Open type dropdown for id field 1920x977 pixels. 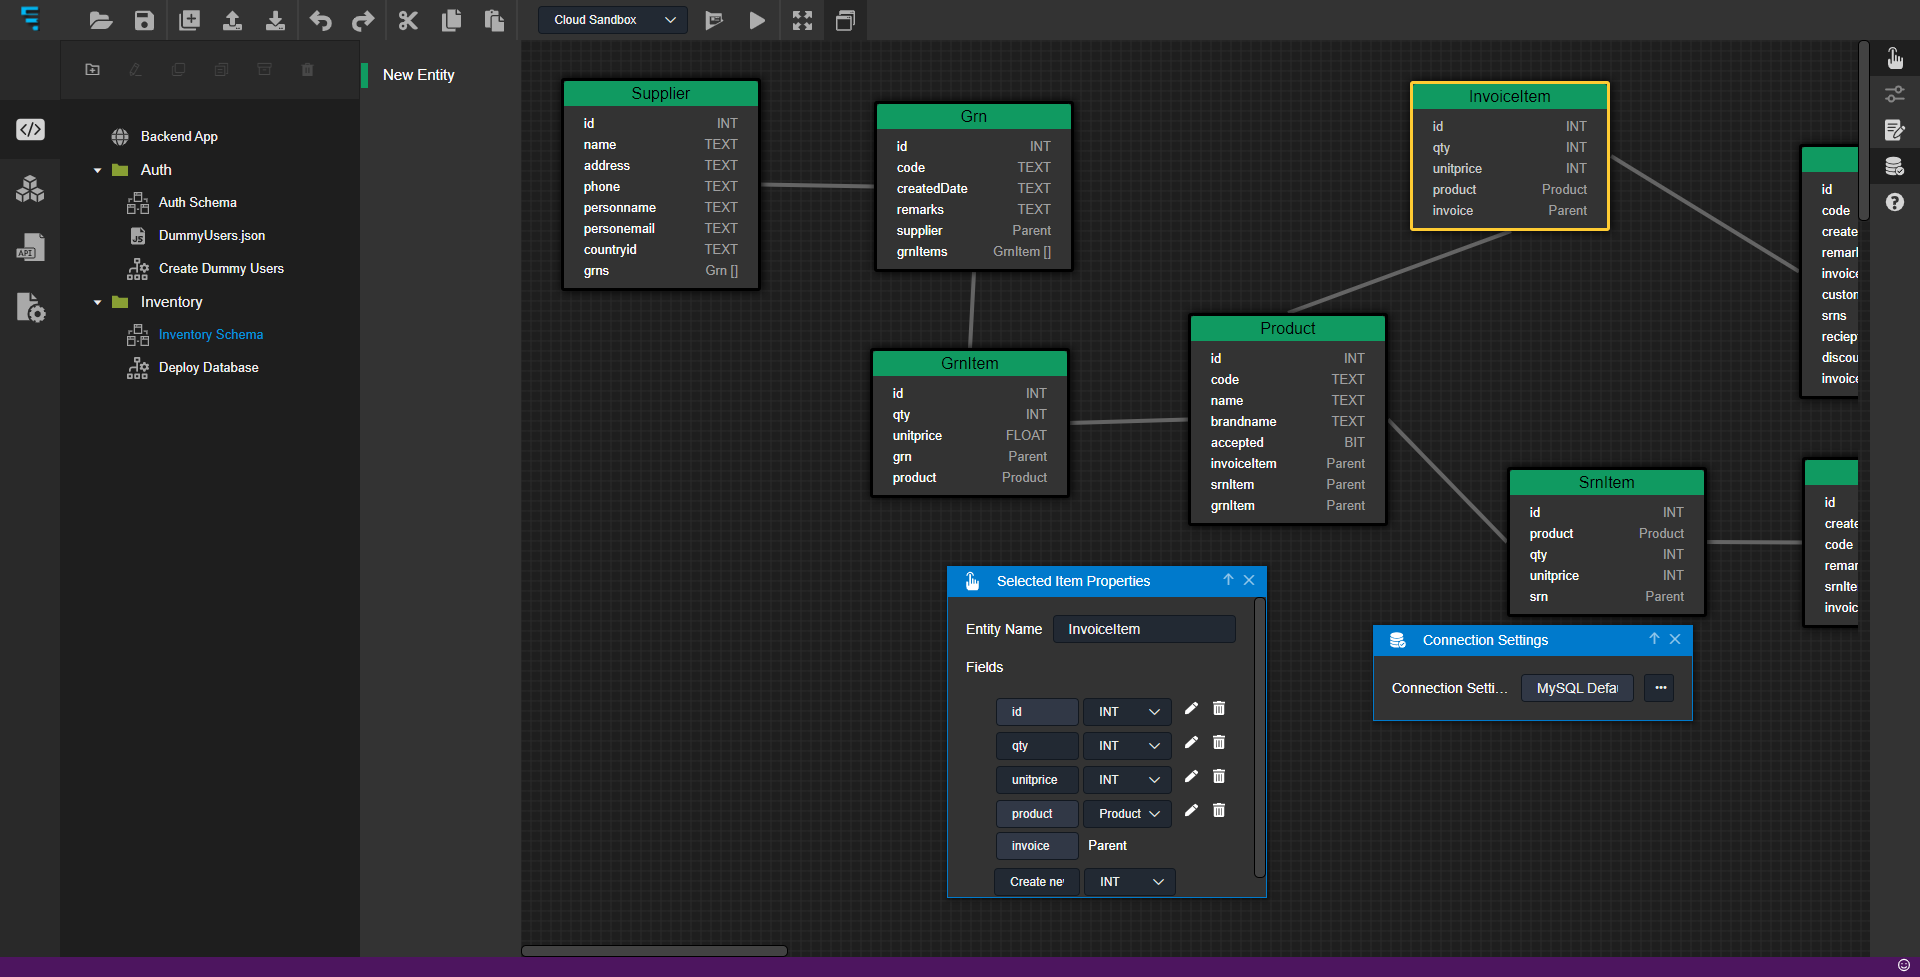(x=1128, y=712)
